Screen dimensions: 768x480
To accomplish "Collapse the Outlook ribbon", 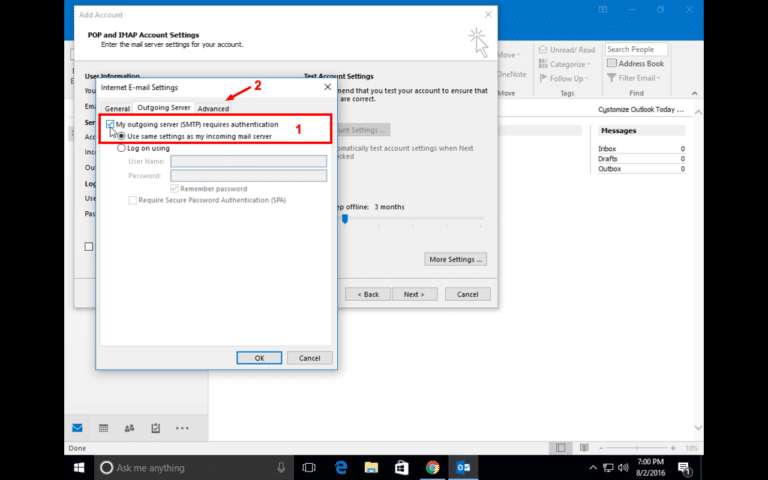I will coord(695,93).
